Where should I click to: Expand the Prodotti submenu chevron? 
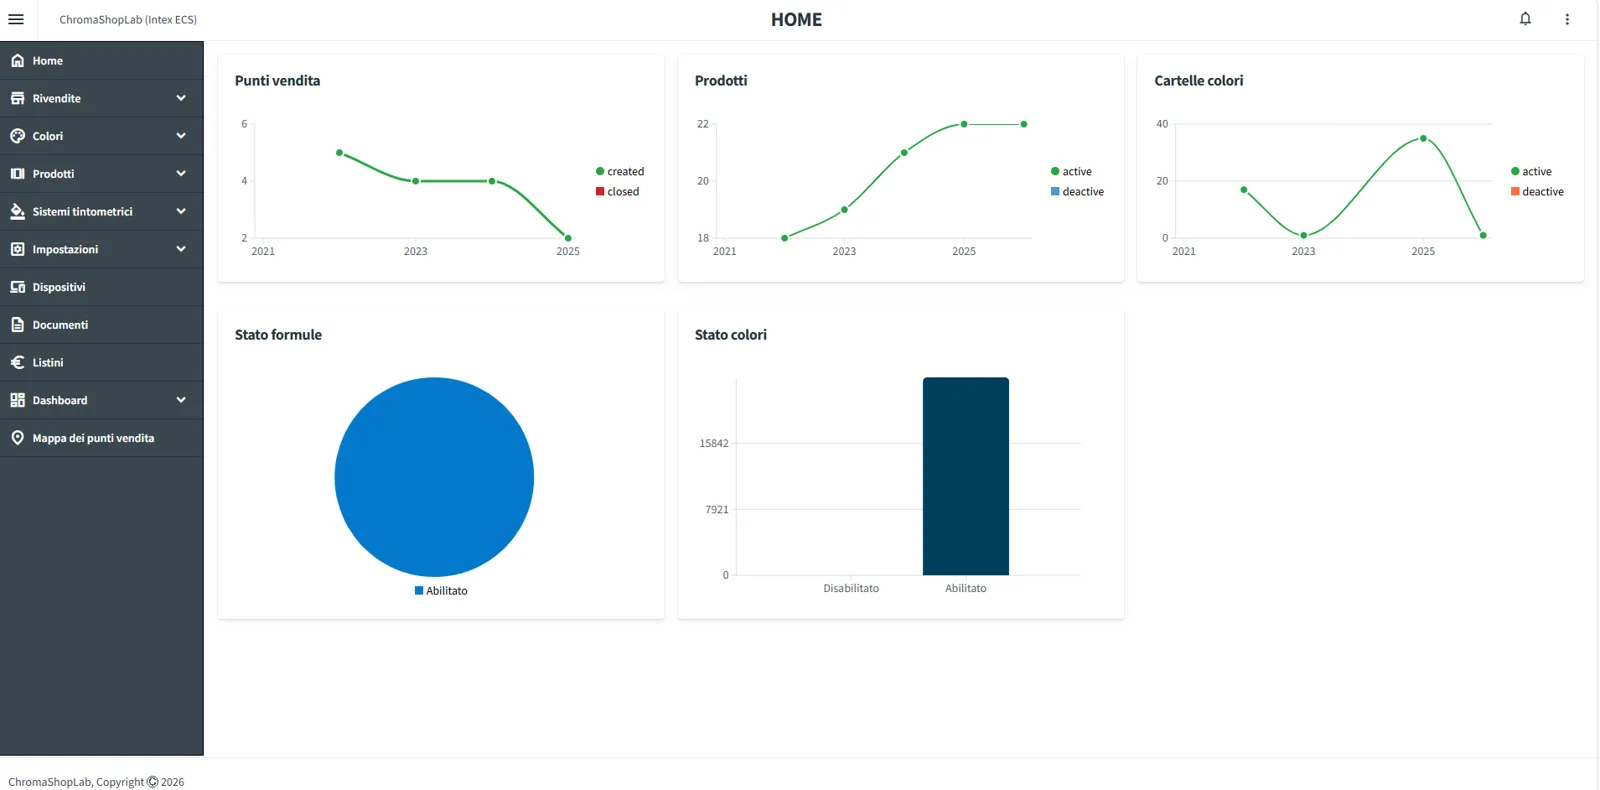pos(181,174)
